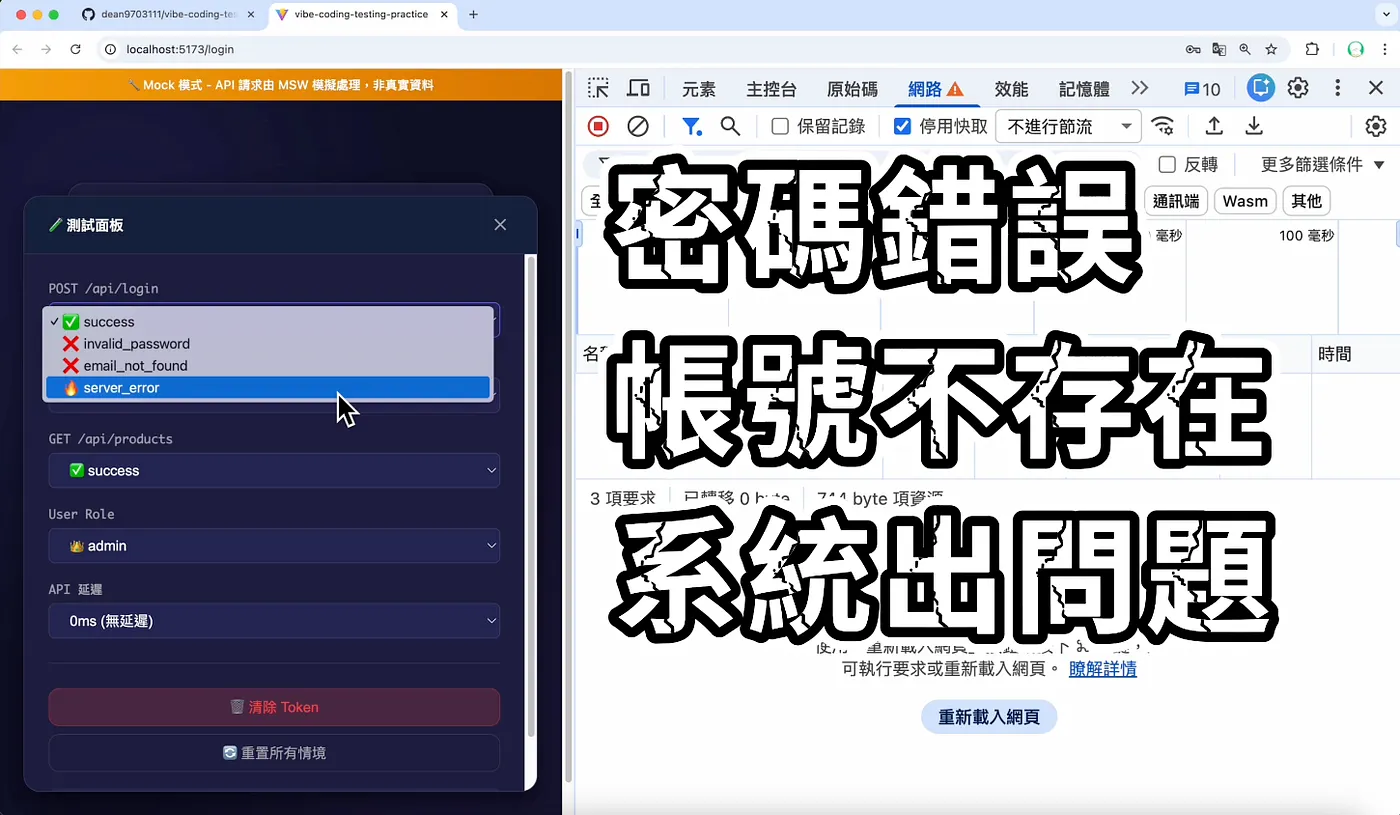
Task: Switch to the 元素 tab
Action: coord(699,89)
